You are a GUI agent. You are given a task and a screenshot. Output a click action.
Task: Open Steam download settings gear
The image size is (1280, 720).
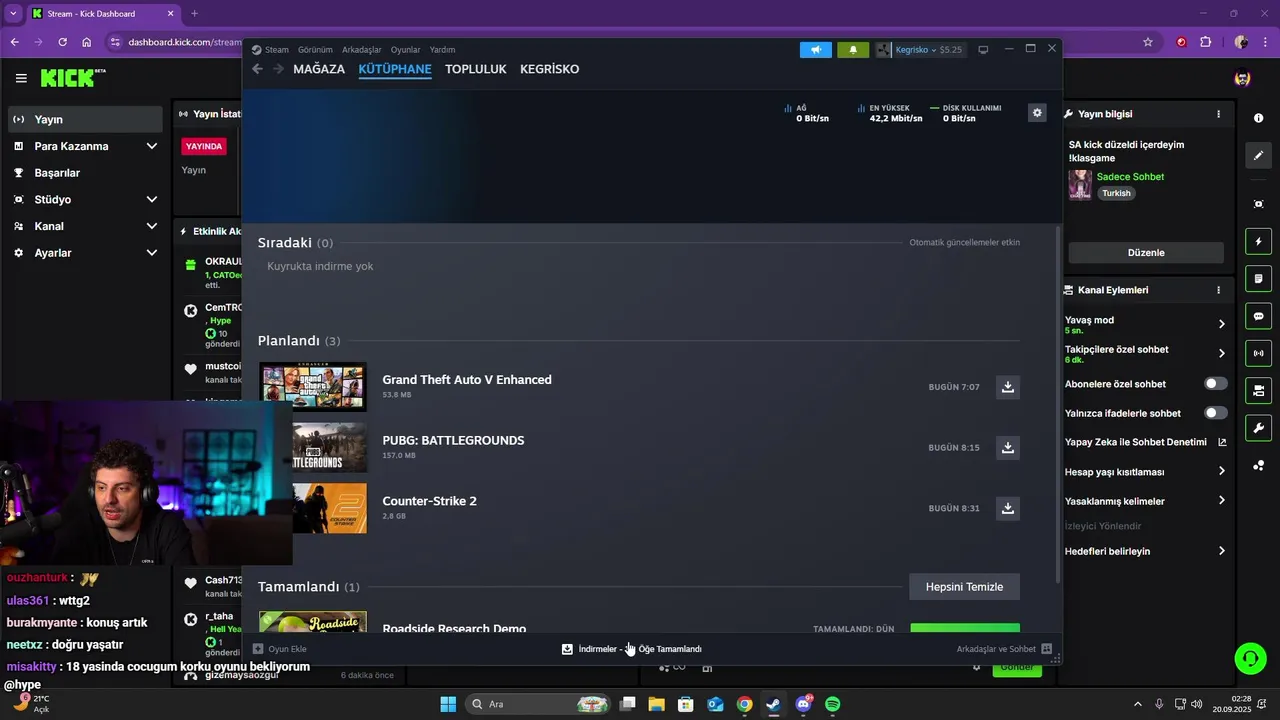pos(1037,113)
